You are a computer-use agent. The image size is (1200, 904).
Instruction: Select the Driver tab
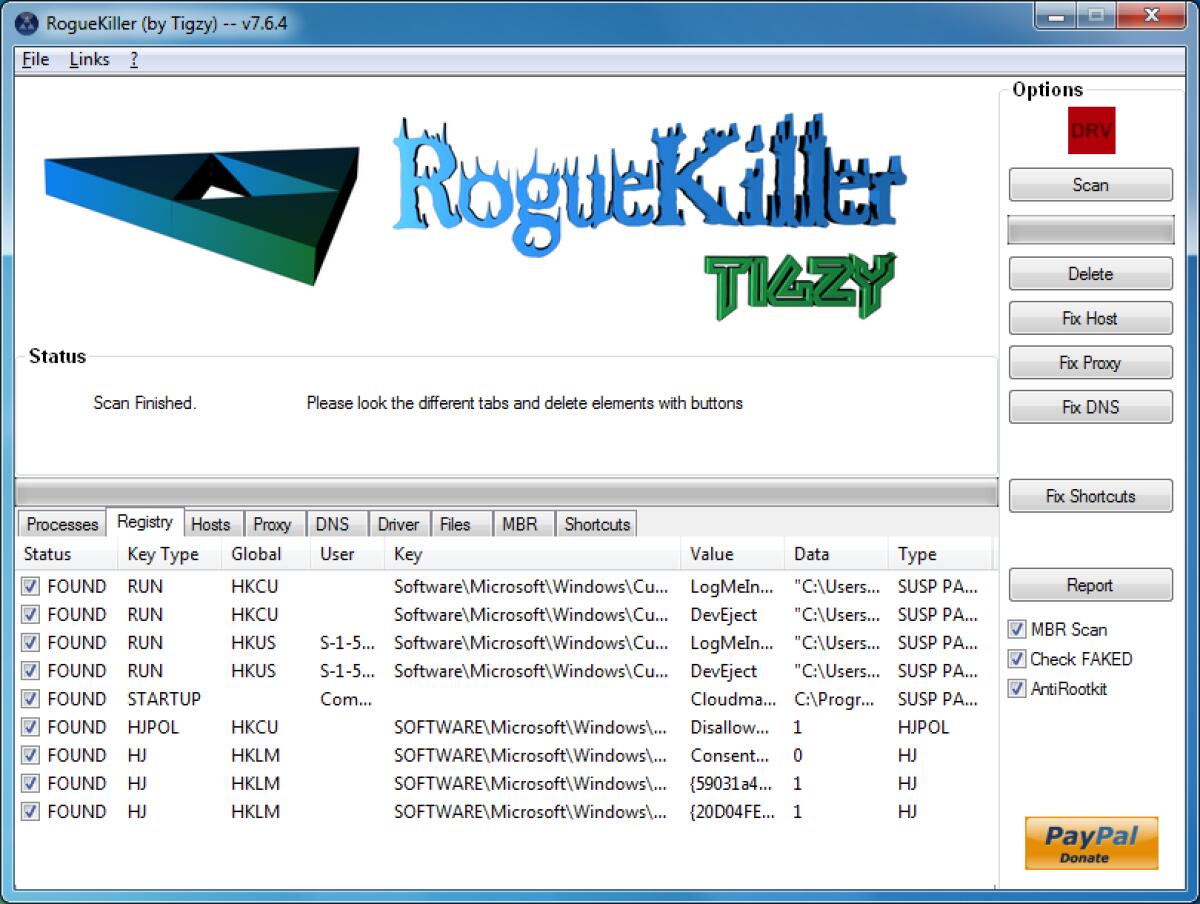click(x=398, y=523)
